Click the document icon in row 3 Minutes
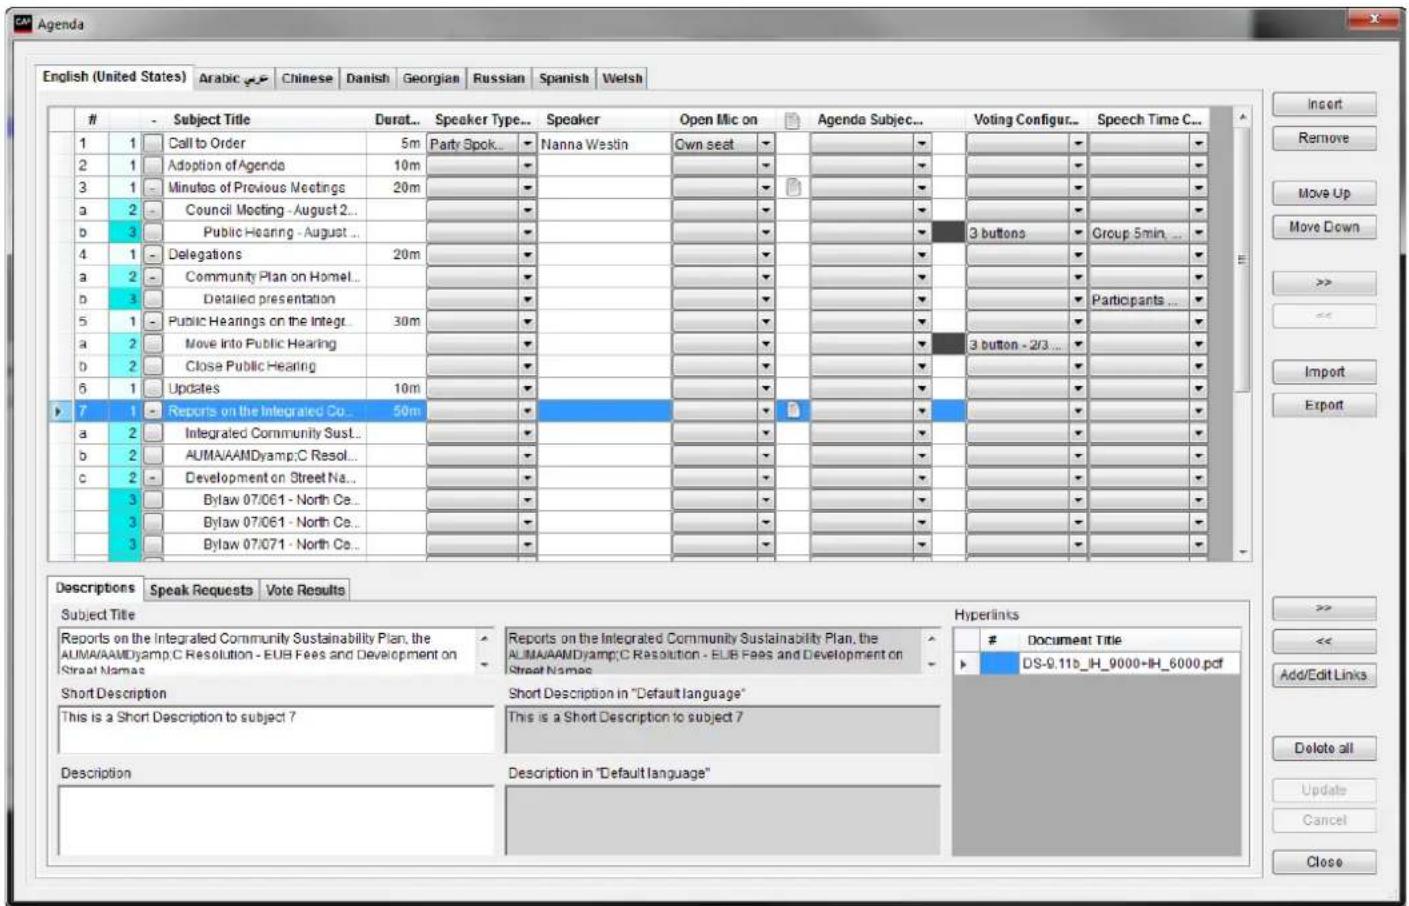The image size is (1409, 906). point(793,187)
